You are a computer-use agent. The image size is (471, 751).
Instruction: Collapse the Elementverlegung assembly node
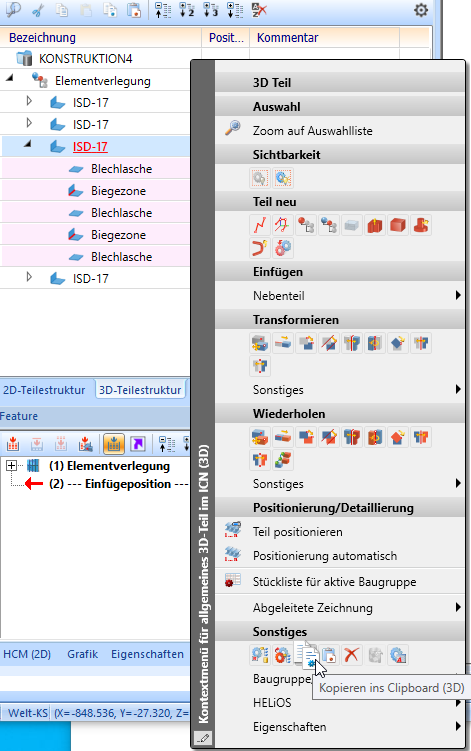9,78
